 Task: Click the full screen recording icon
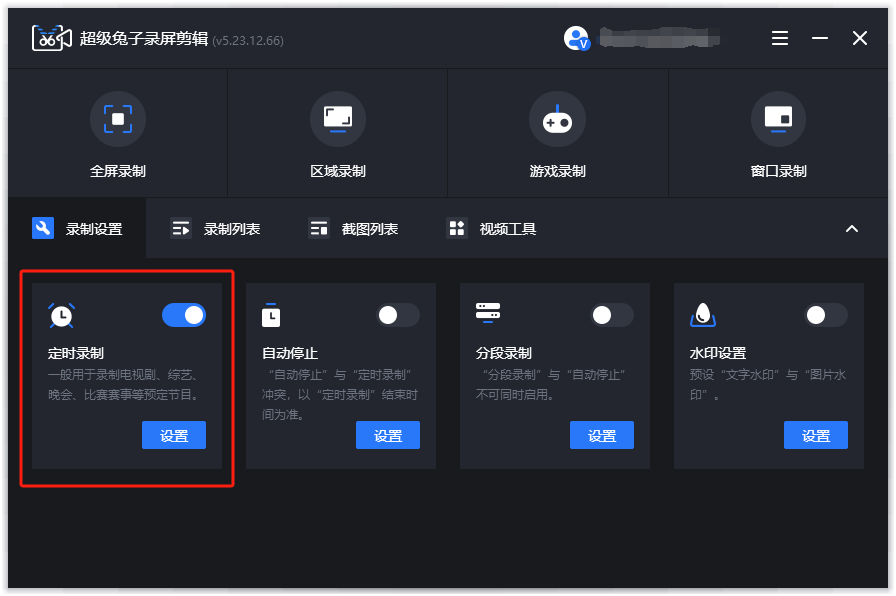pyautogui.click(x=118, y=119)
